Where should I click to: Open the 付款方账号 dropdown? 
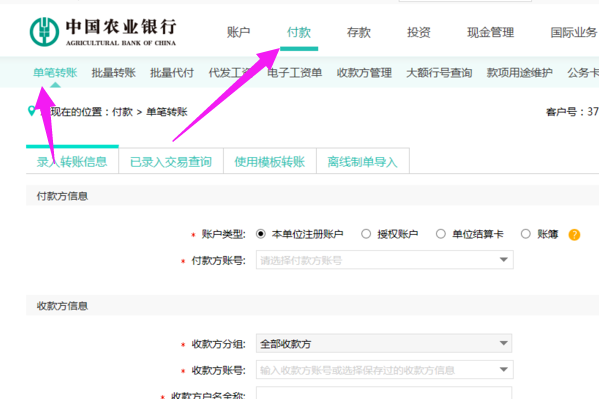pyautogui.click(x=385, y=260)
